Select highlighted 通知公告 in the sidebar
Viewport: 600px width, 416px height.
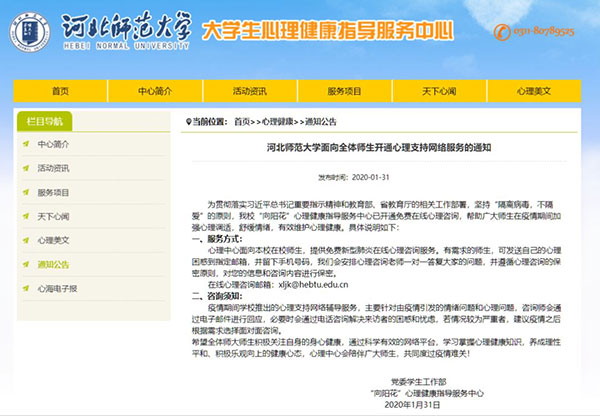pyautogui.click(x=53, y=264)
